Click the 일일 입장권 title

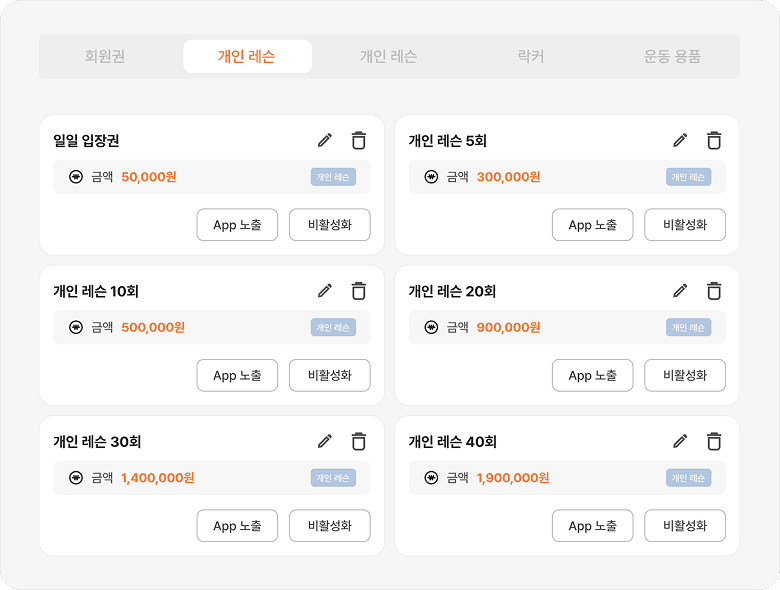[86, 141]
